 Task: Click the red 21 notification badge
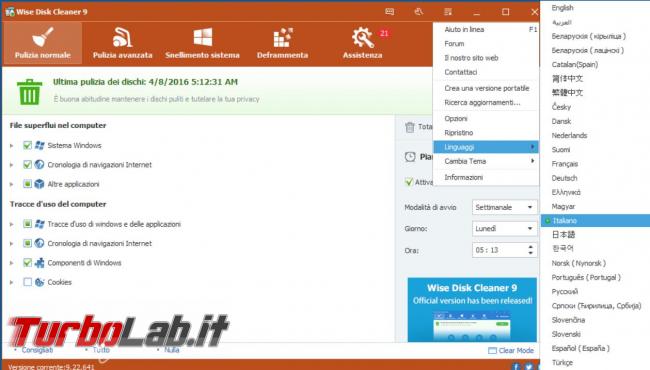pyautogui.click(x=384, y=33)
